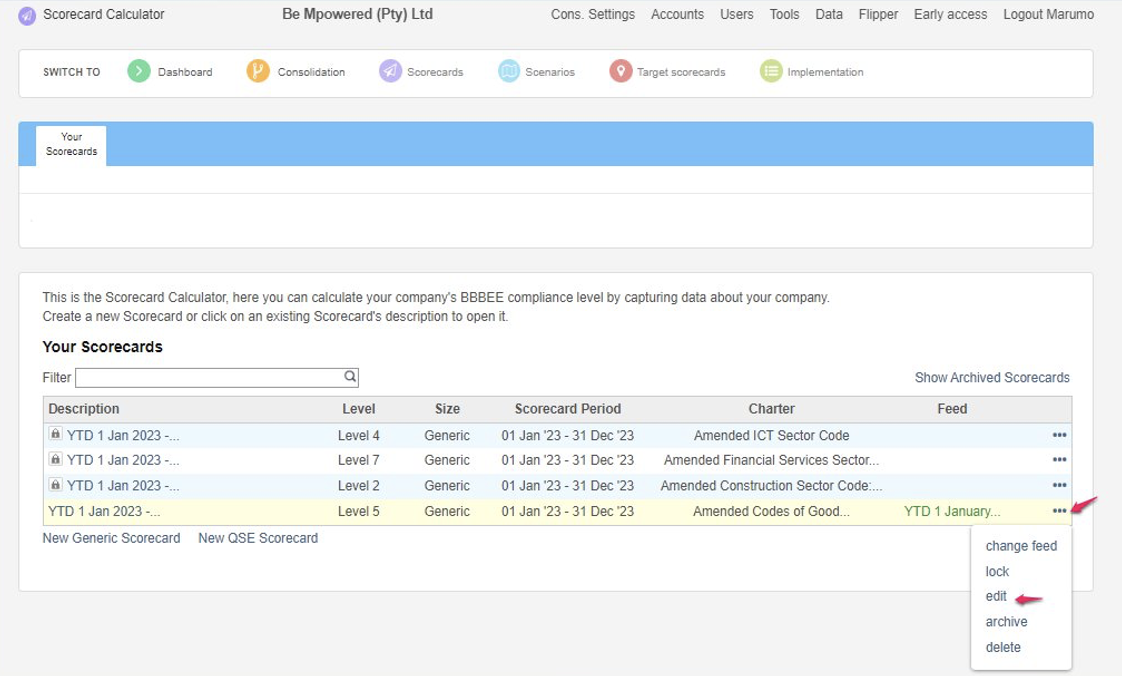Choose 'edit' from the popup menu

click(996, 596)
